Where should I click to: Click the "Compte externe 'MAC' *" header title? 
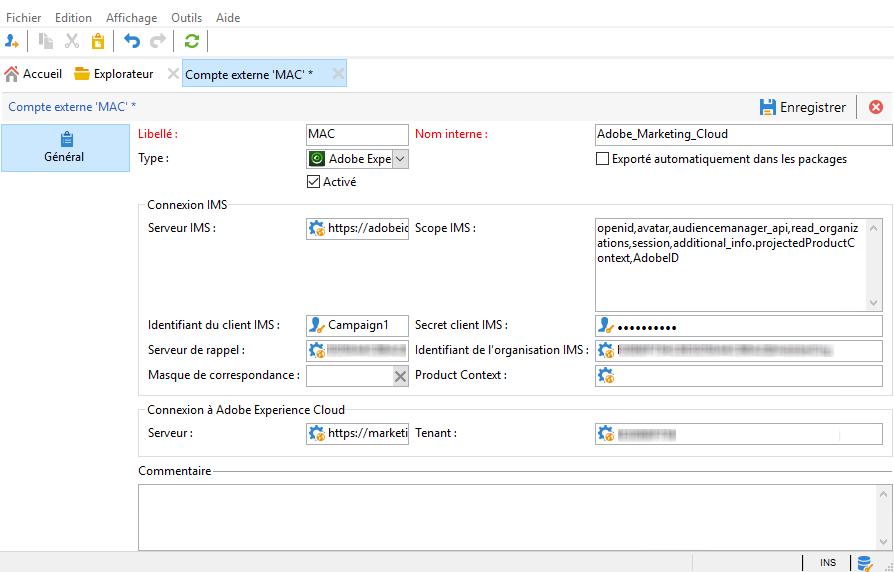pos(72,107)
